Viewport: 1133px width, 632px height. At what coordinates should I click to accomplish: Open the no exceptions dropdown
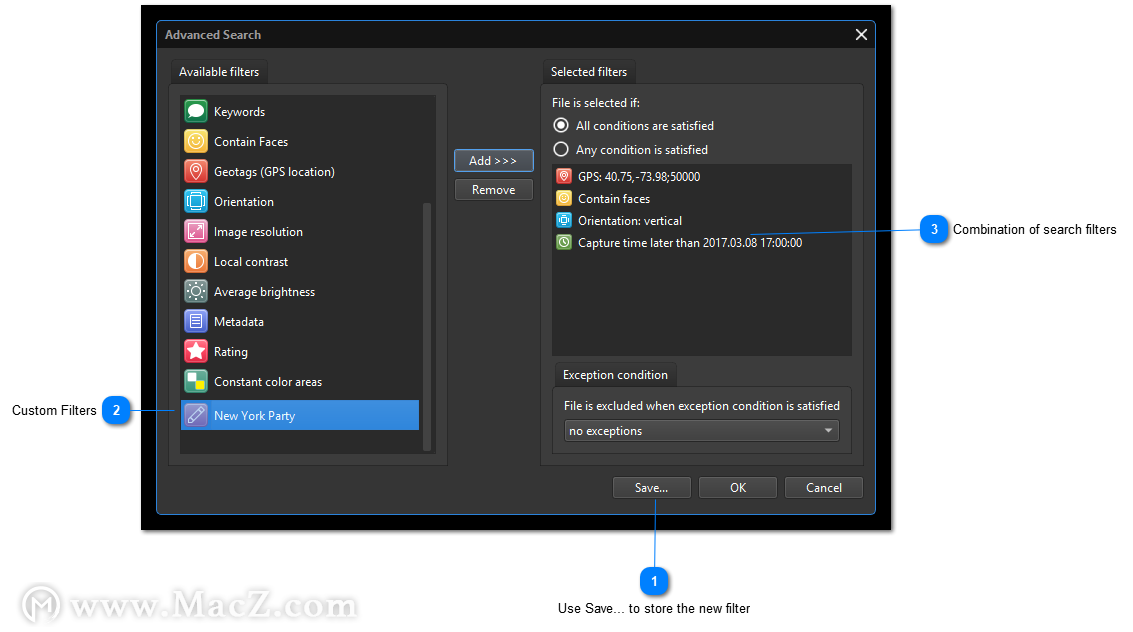[702, 430]
